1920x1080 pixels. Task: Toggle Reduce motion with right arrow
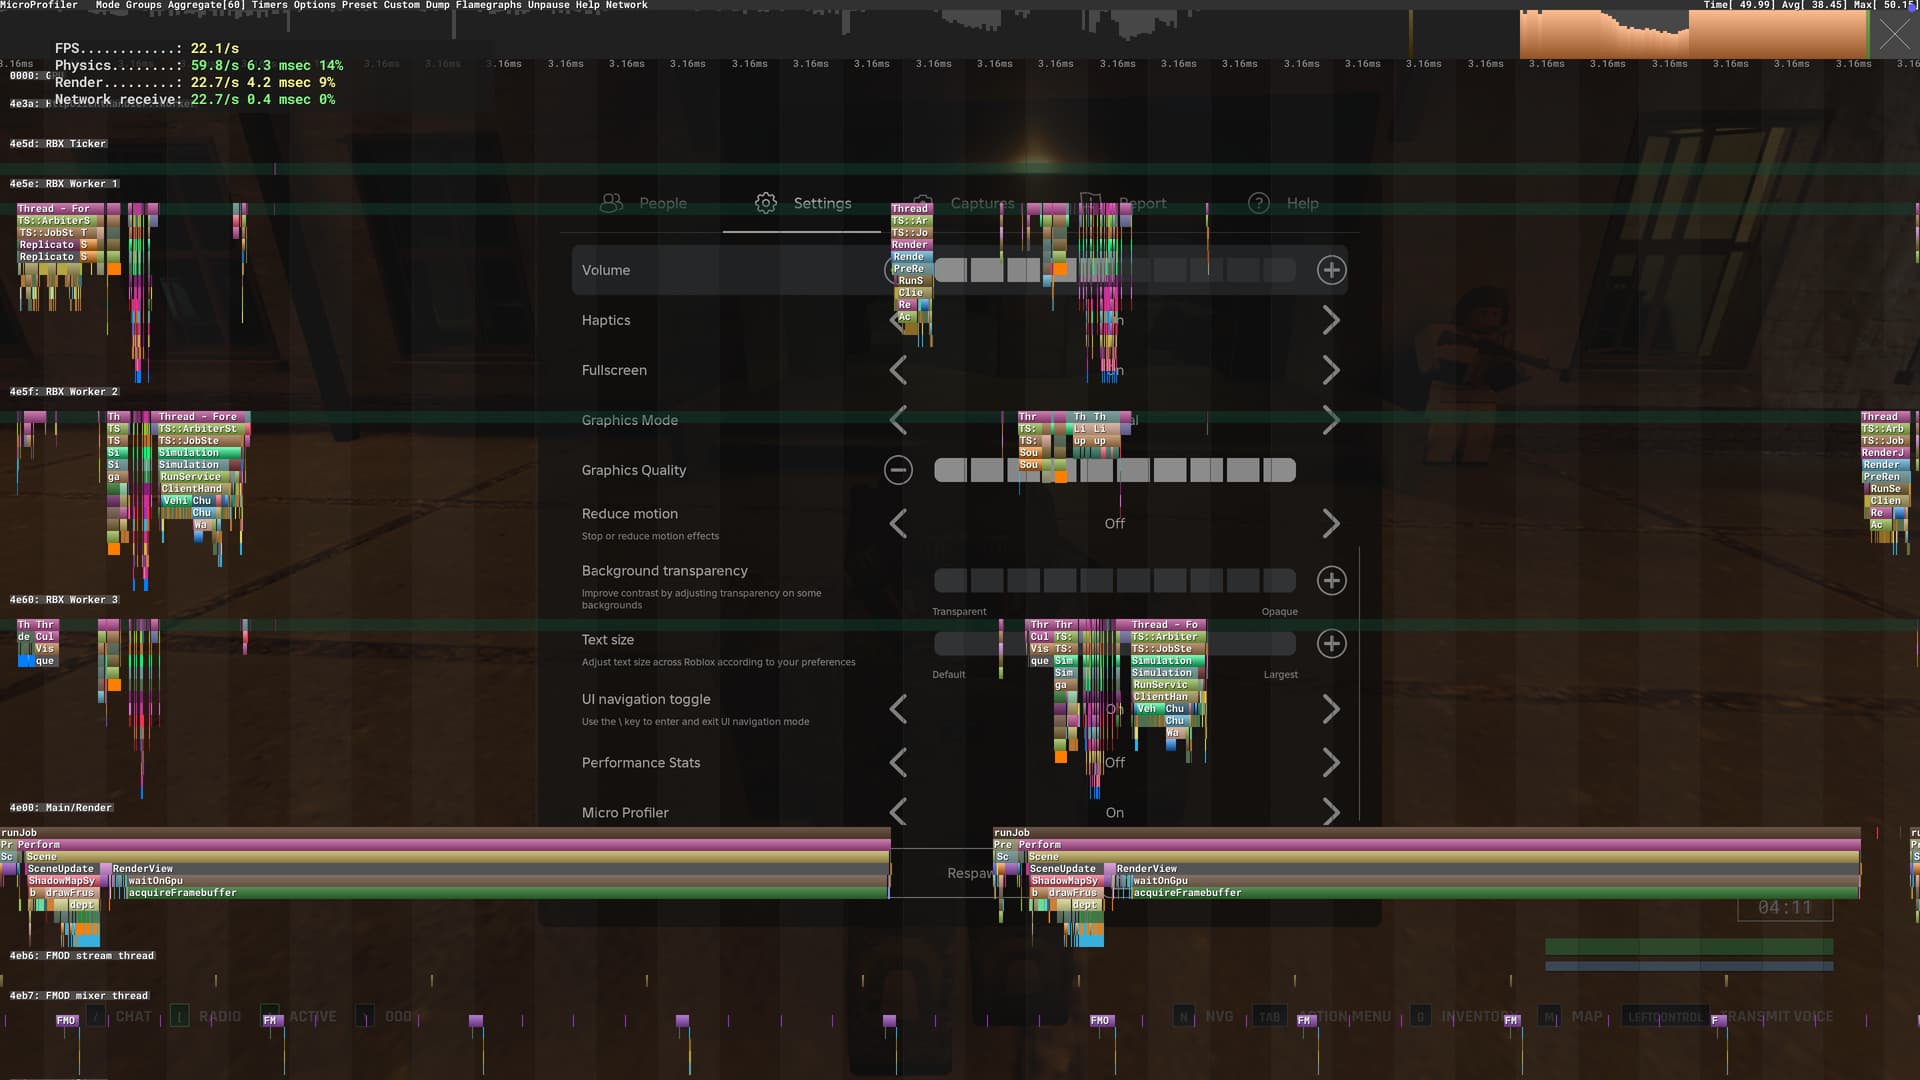[x=1330, y=524]
